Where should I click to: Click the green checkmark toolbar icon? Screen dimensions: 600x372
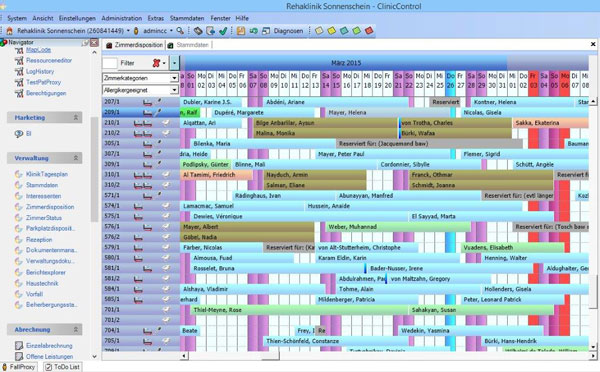(223, 31)
